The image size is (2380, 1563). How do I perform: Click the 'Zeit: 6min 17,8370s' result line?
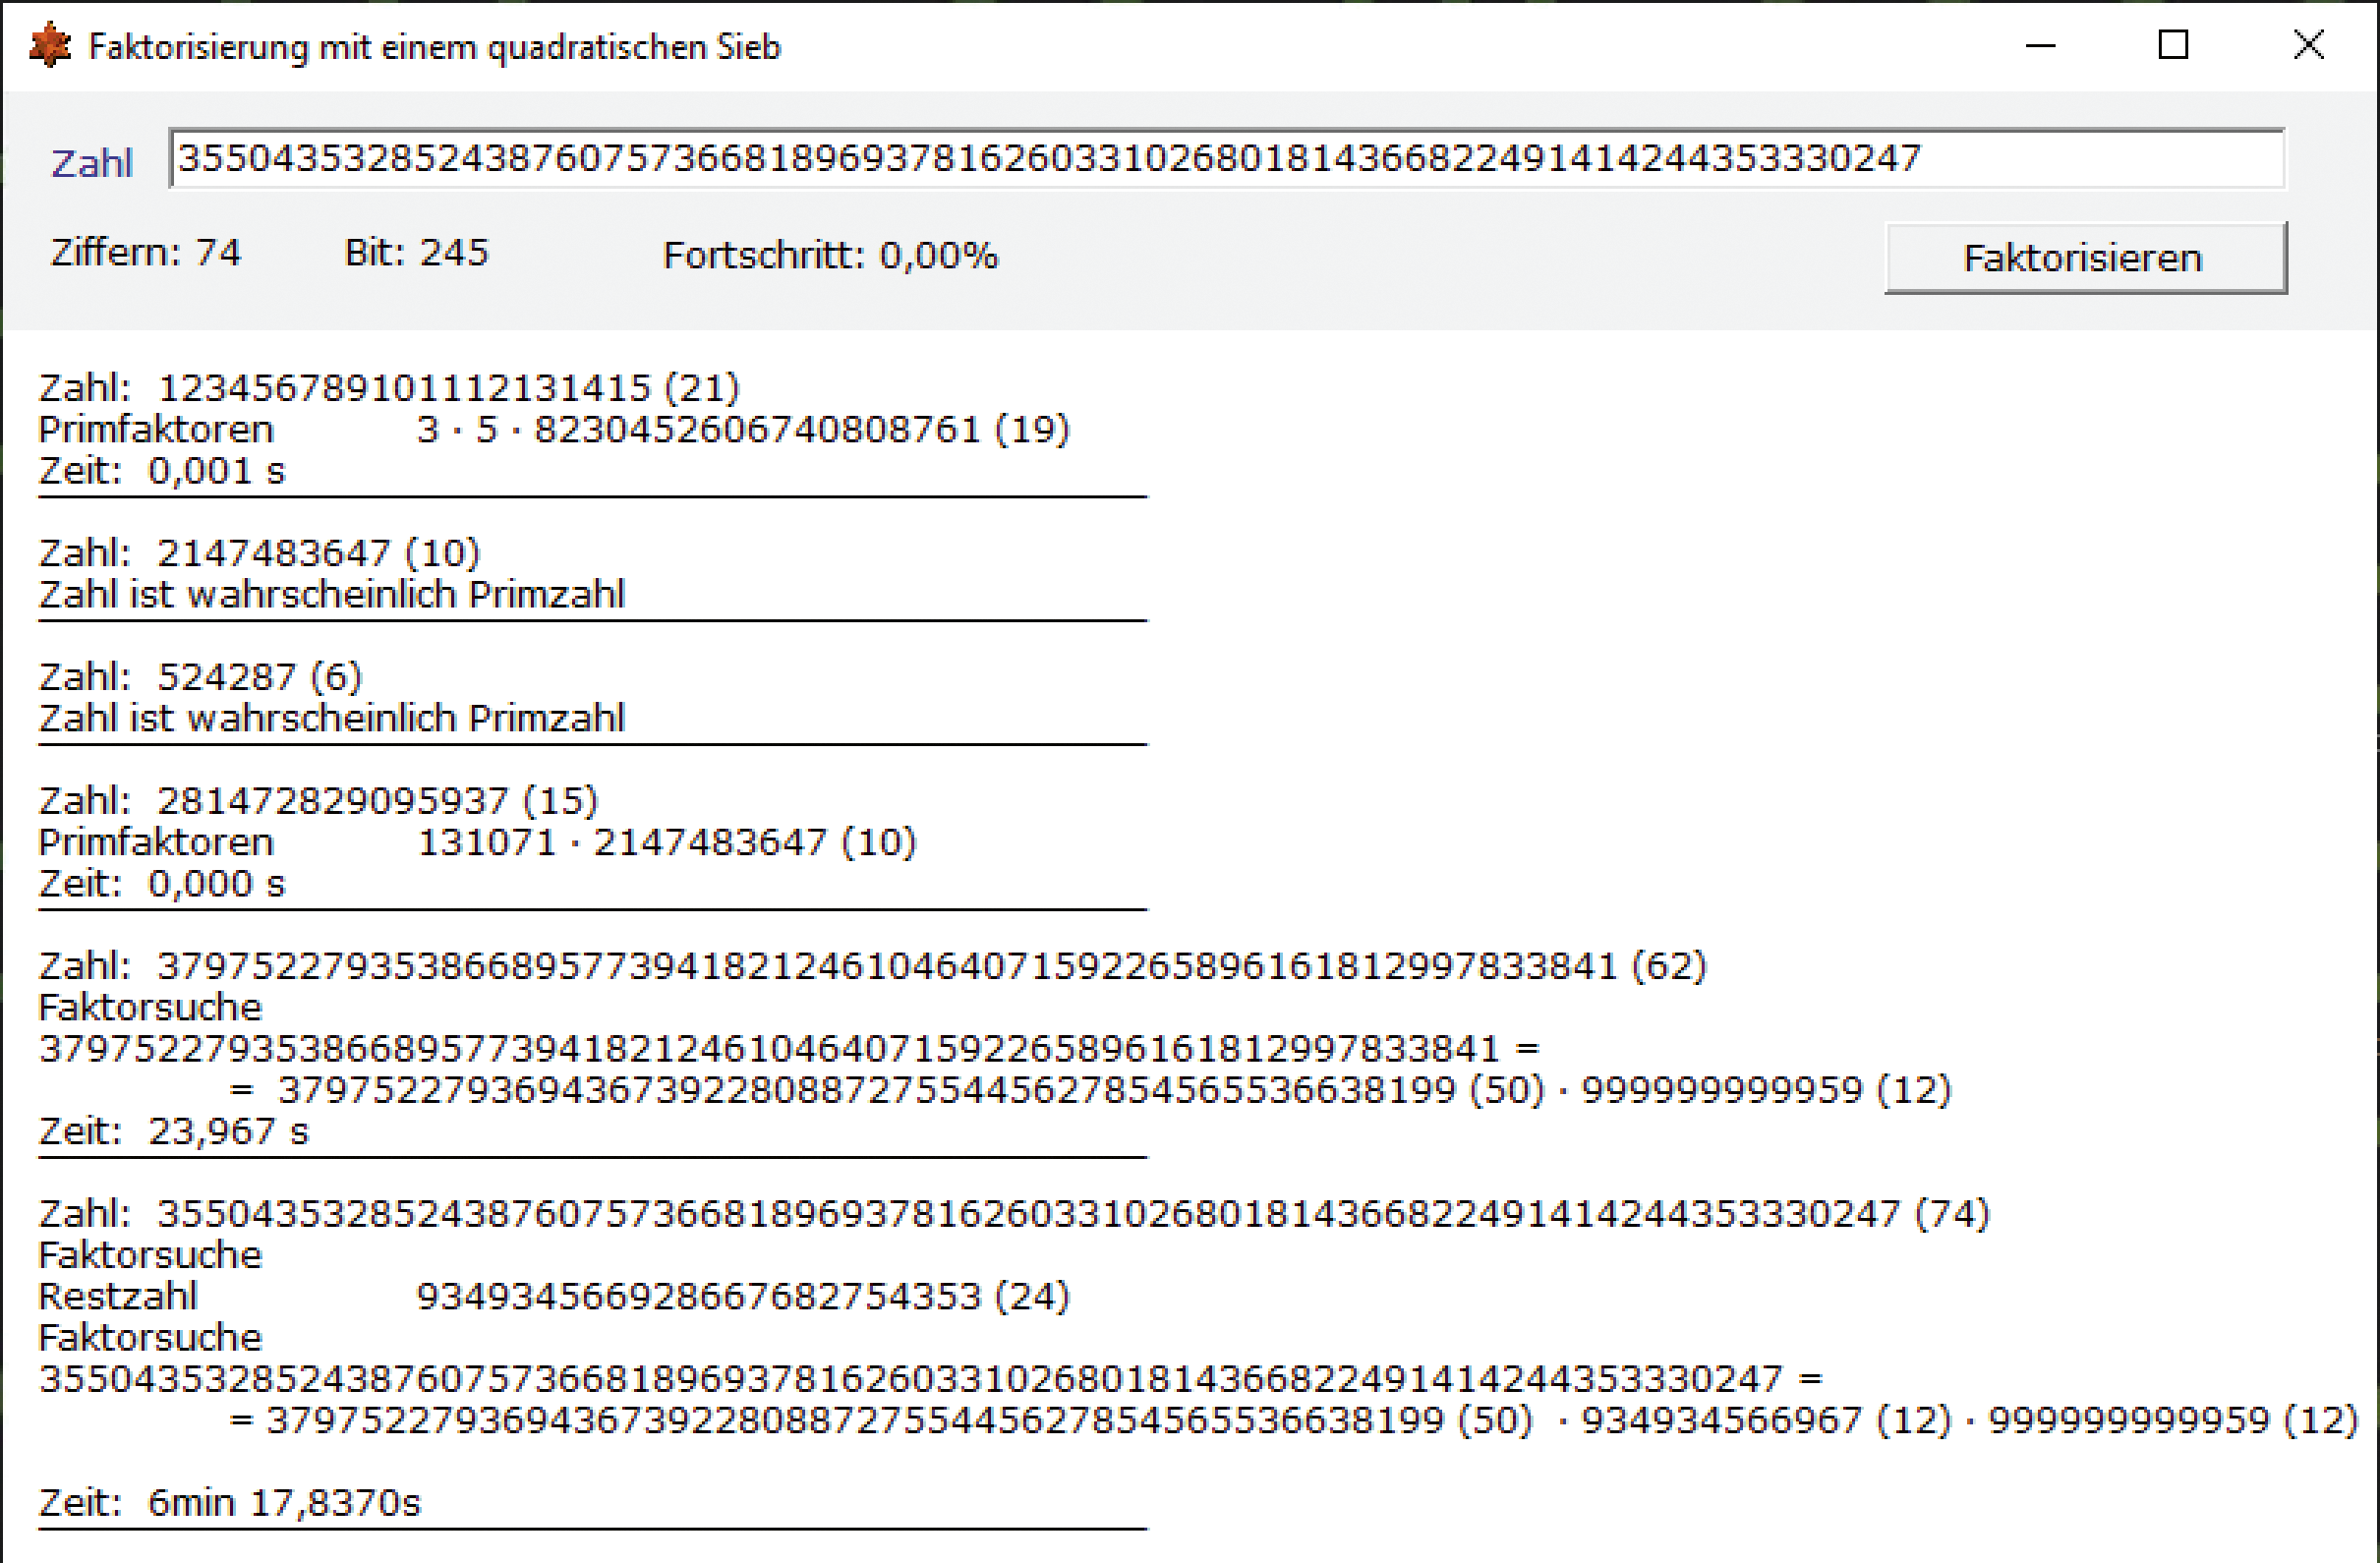[230, 1502]
